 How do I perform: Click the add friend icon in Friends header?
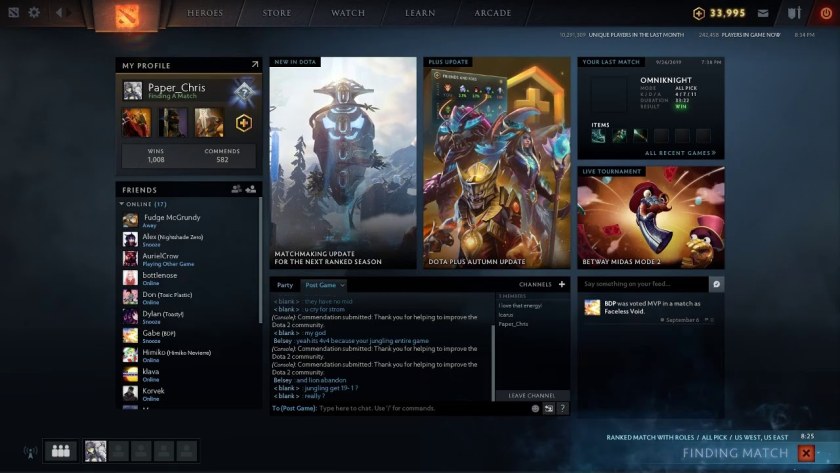coord(250,189)
